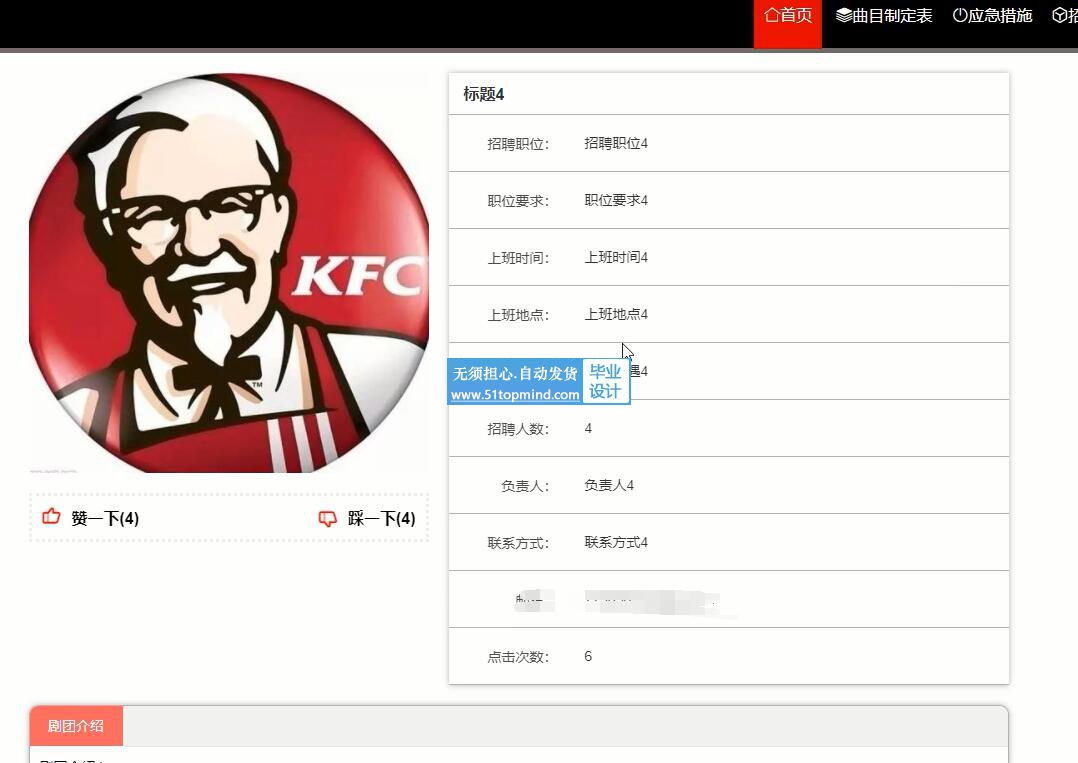Click the 职位要求: label
Image resolution: width=1078 pixels, height=763 pixels.
click(518, 201)
